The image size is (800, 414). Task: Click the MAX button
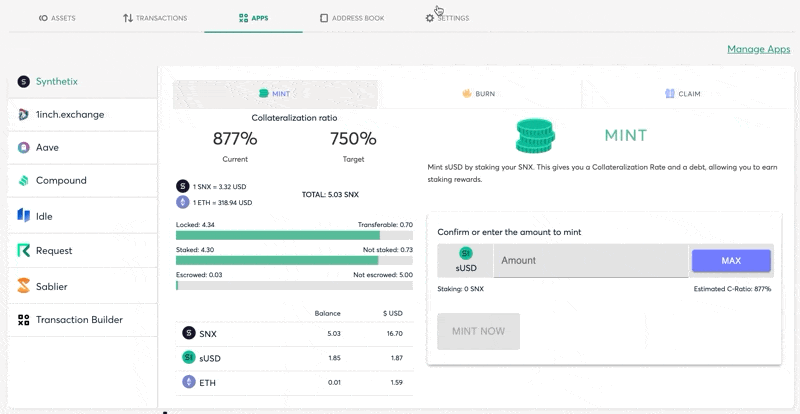(731, 261)
